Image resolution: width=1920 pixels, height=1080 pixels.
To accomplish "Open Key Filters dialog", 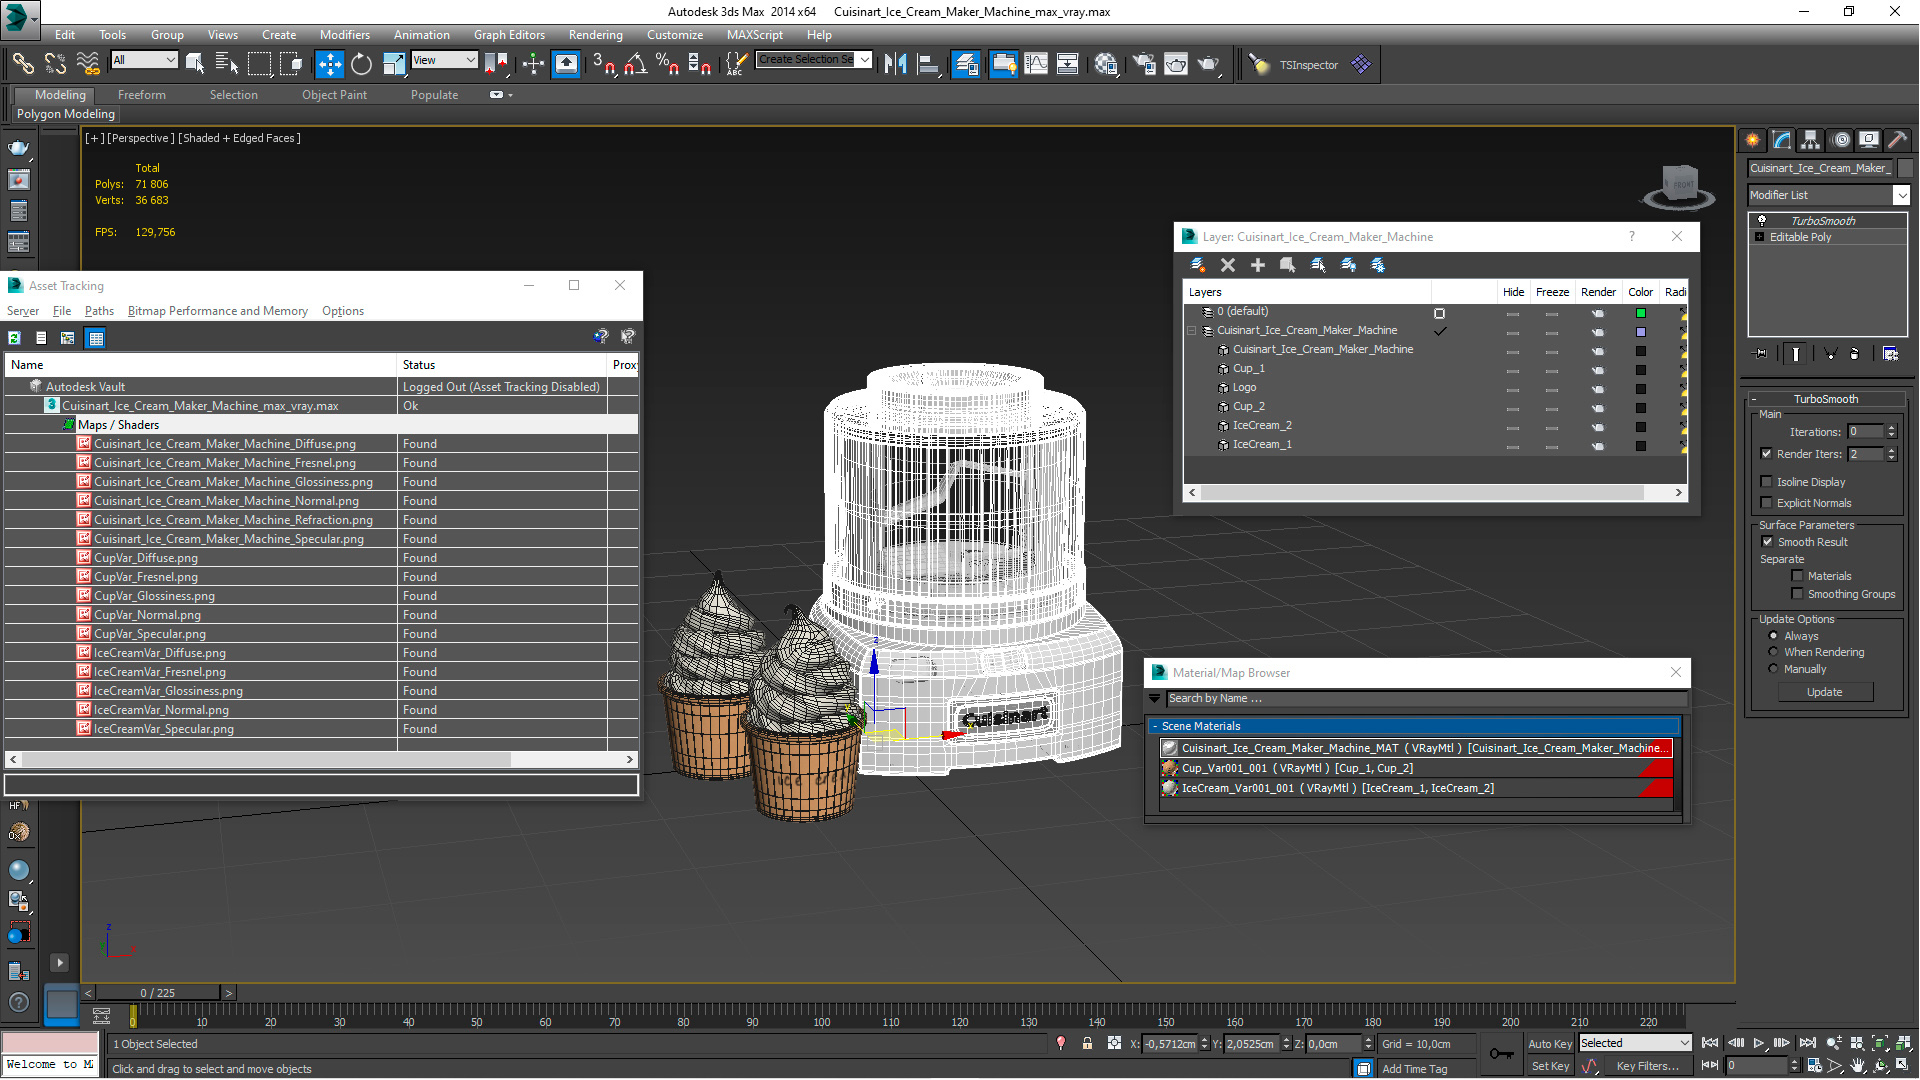I will (1647, 1066).
